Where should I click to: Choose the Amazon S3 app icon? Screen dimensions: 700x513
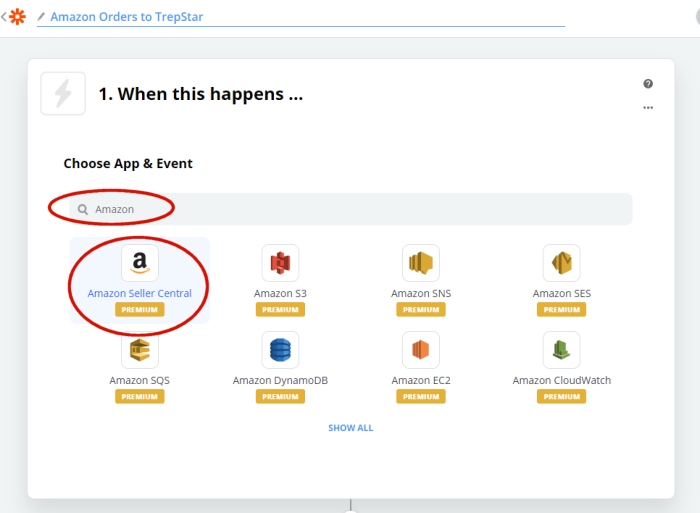280,263
